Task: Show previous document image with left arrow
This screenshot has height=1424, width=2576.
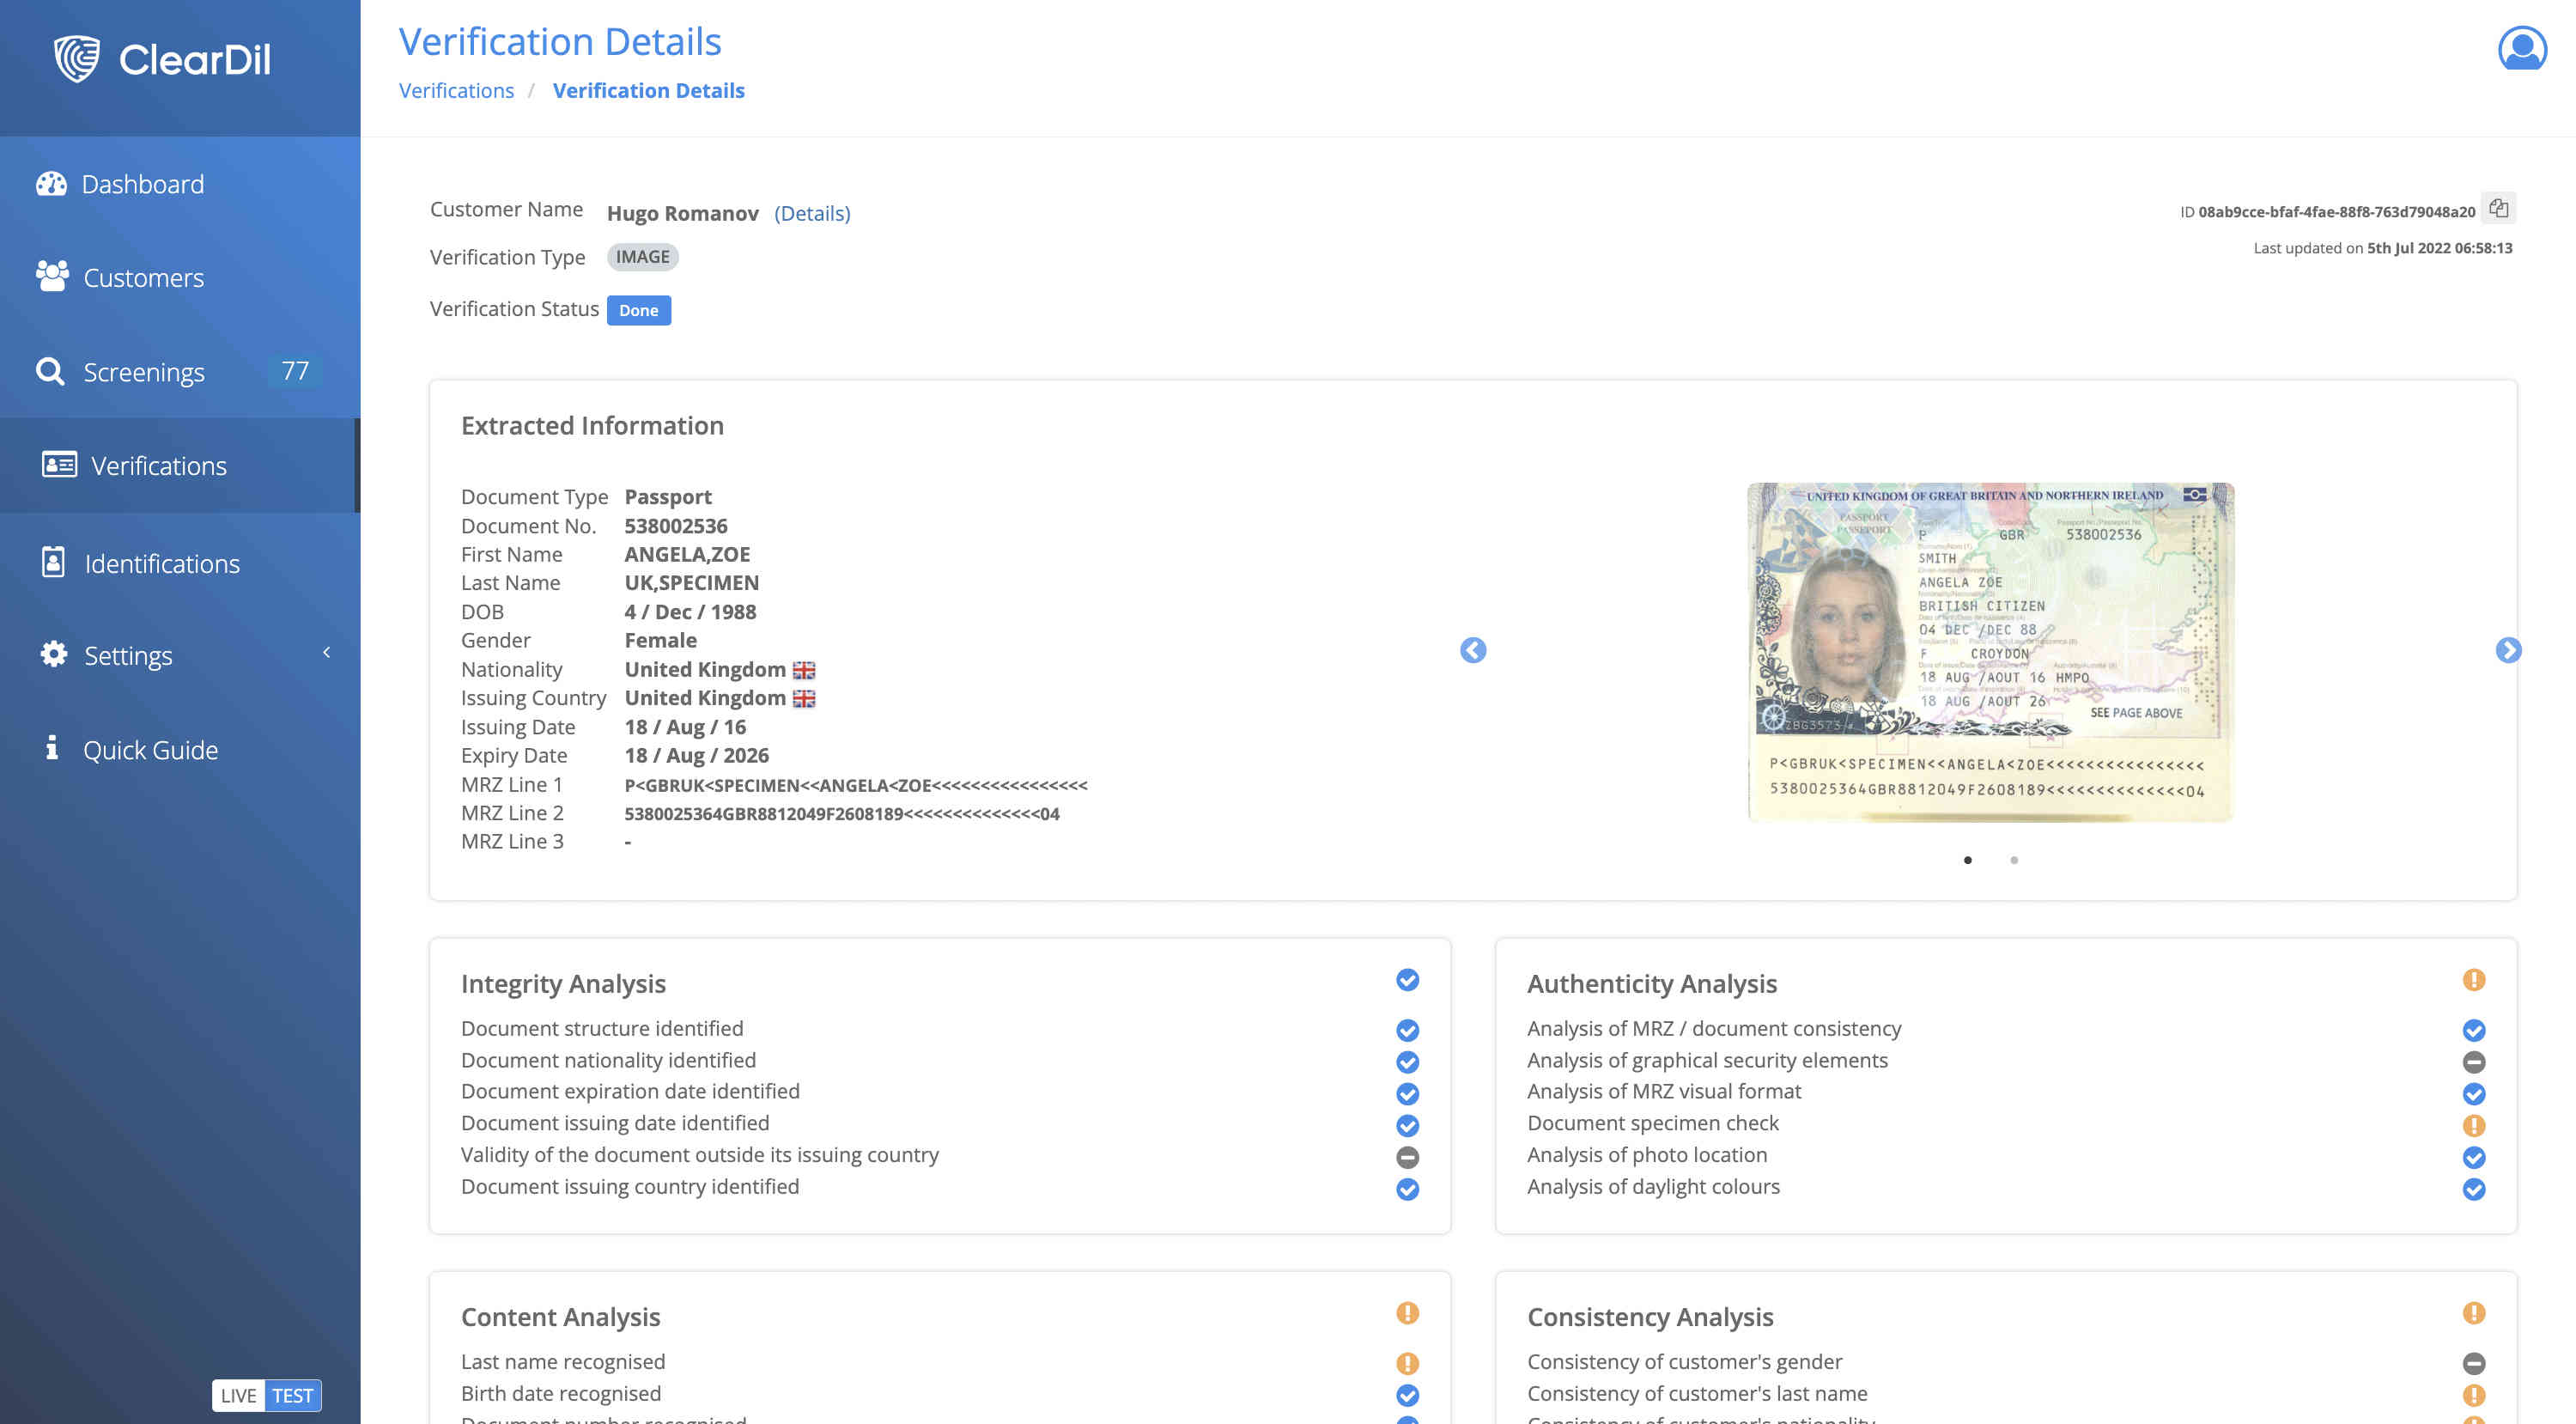Action: click(x=1472, y=650)
